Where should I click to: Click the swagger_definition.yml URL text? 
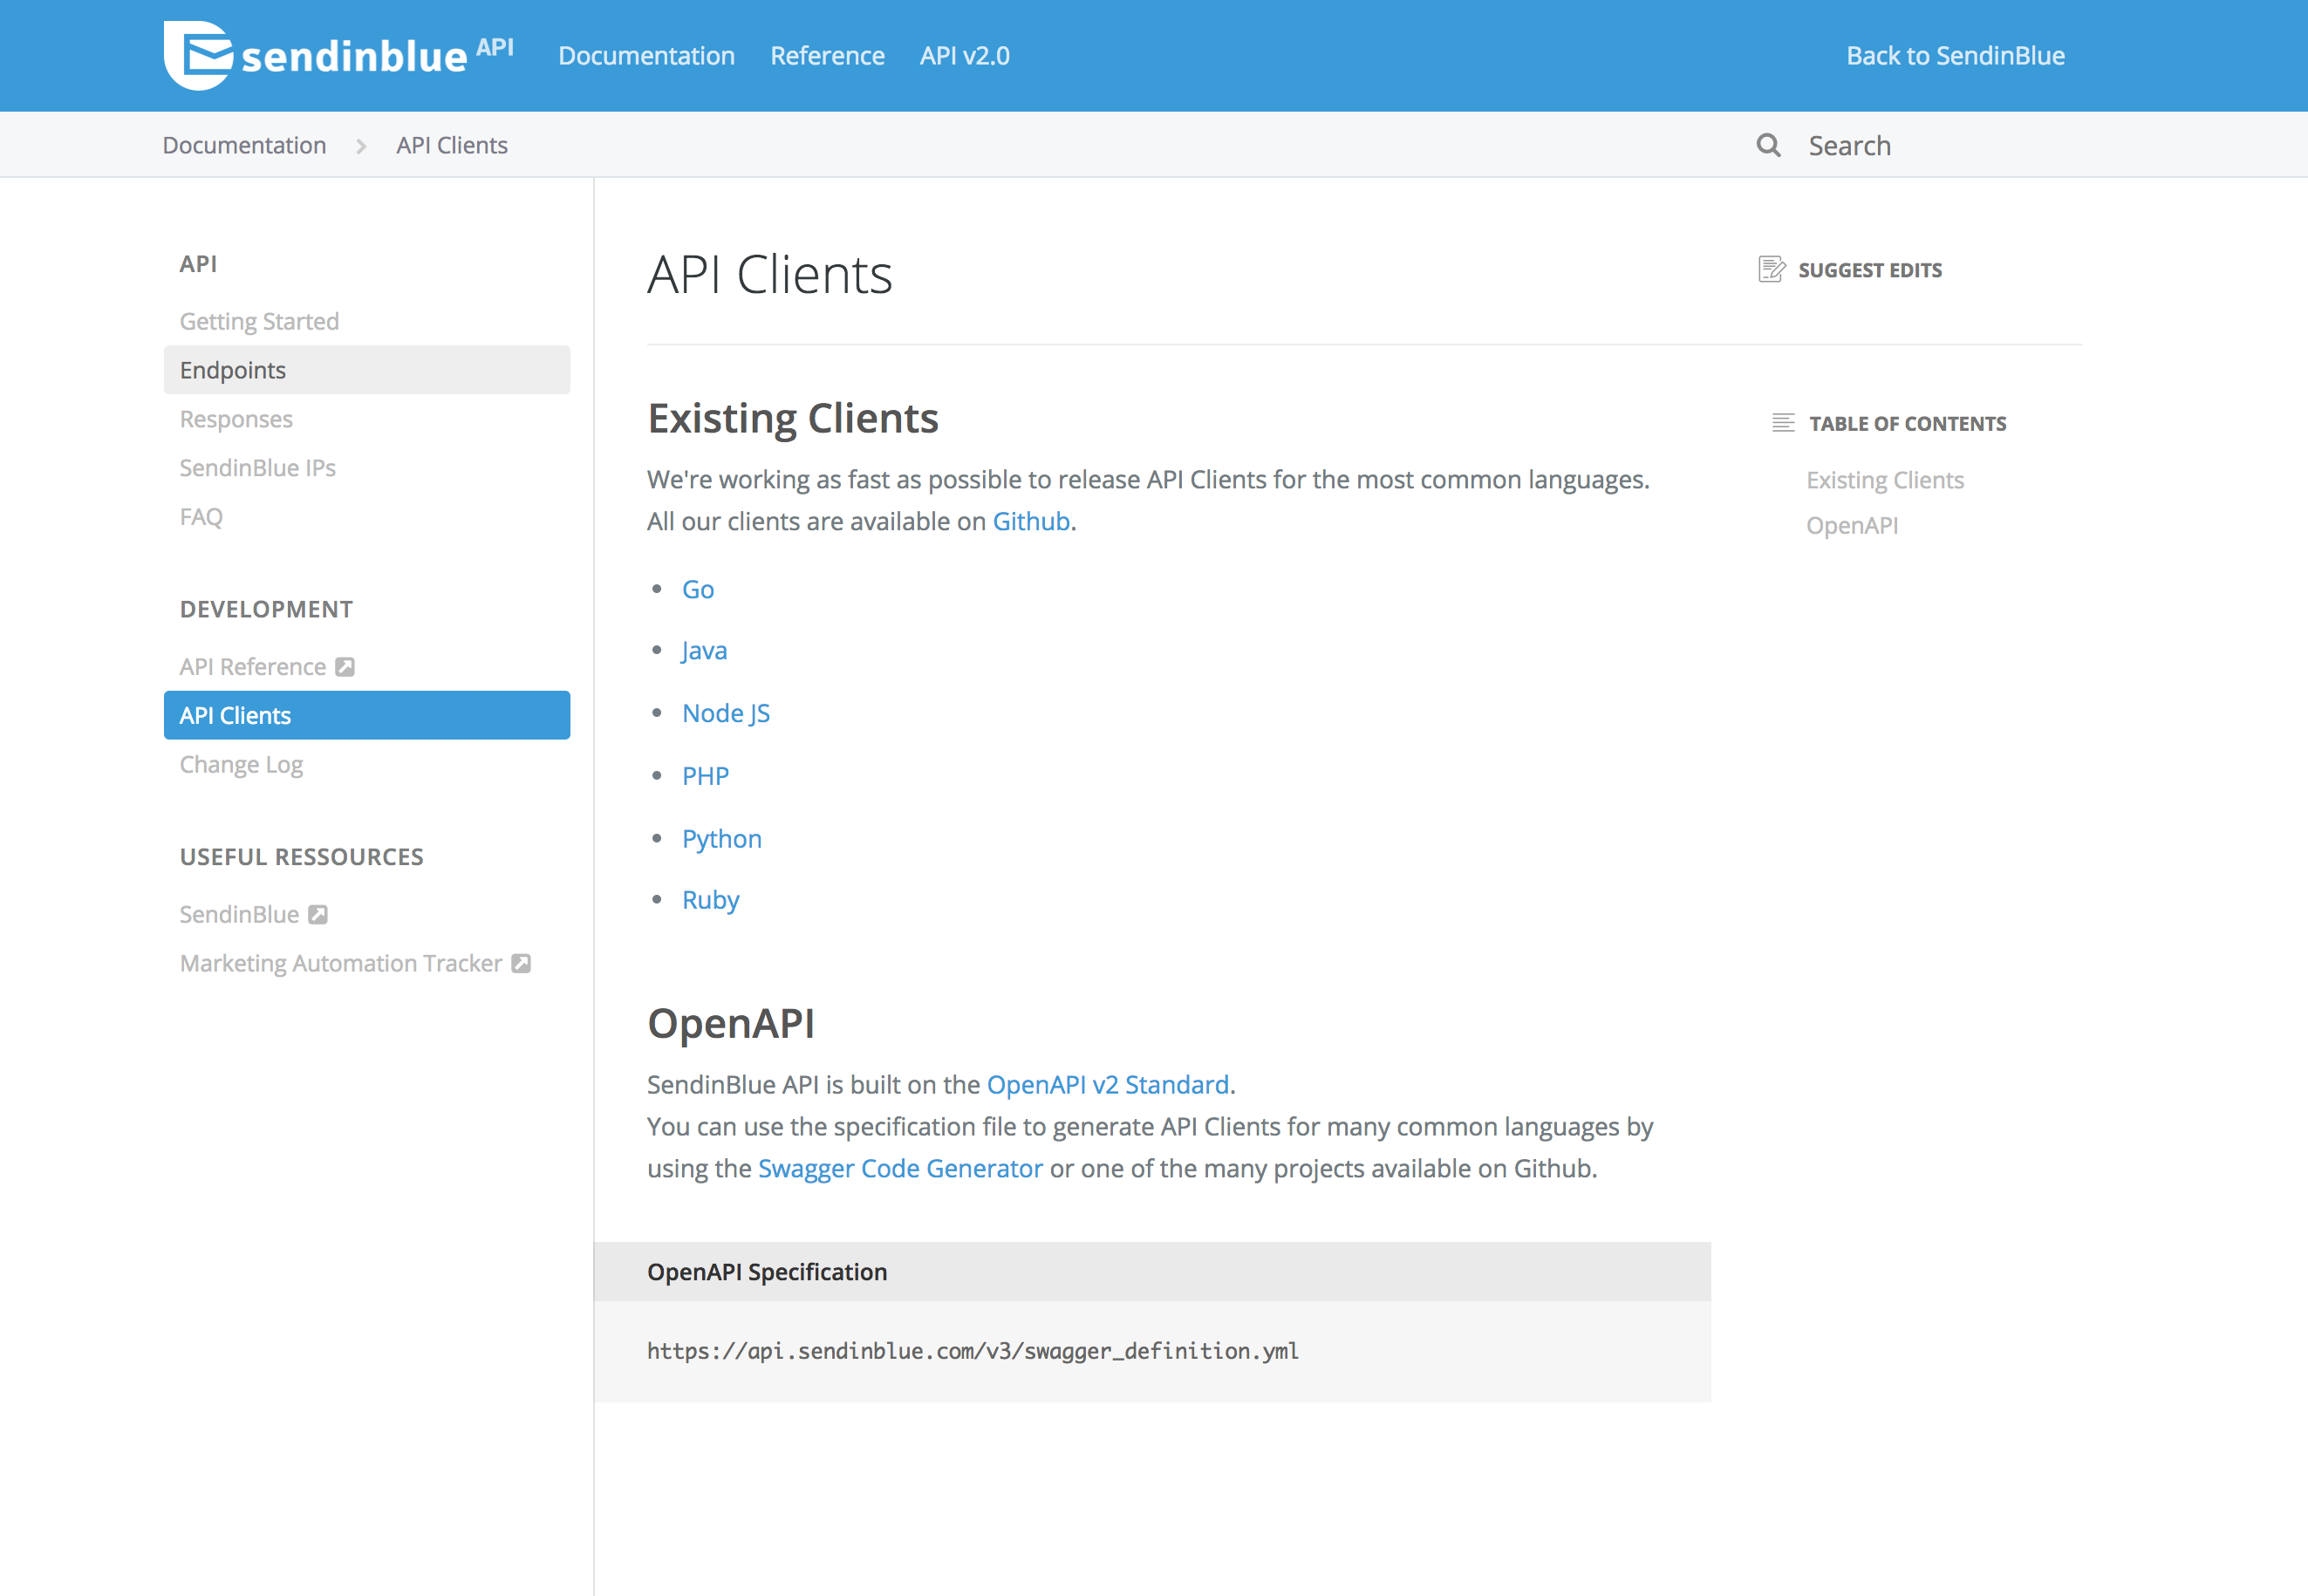point(972,1351)
